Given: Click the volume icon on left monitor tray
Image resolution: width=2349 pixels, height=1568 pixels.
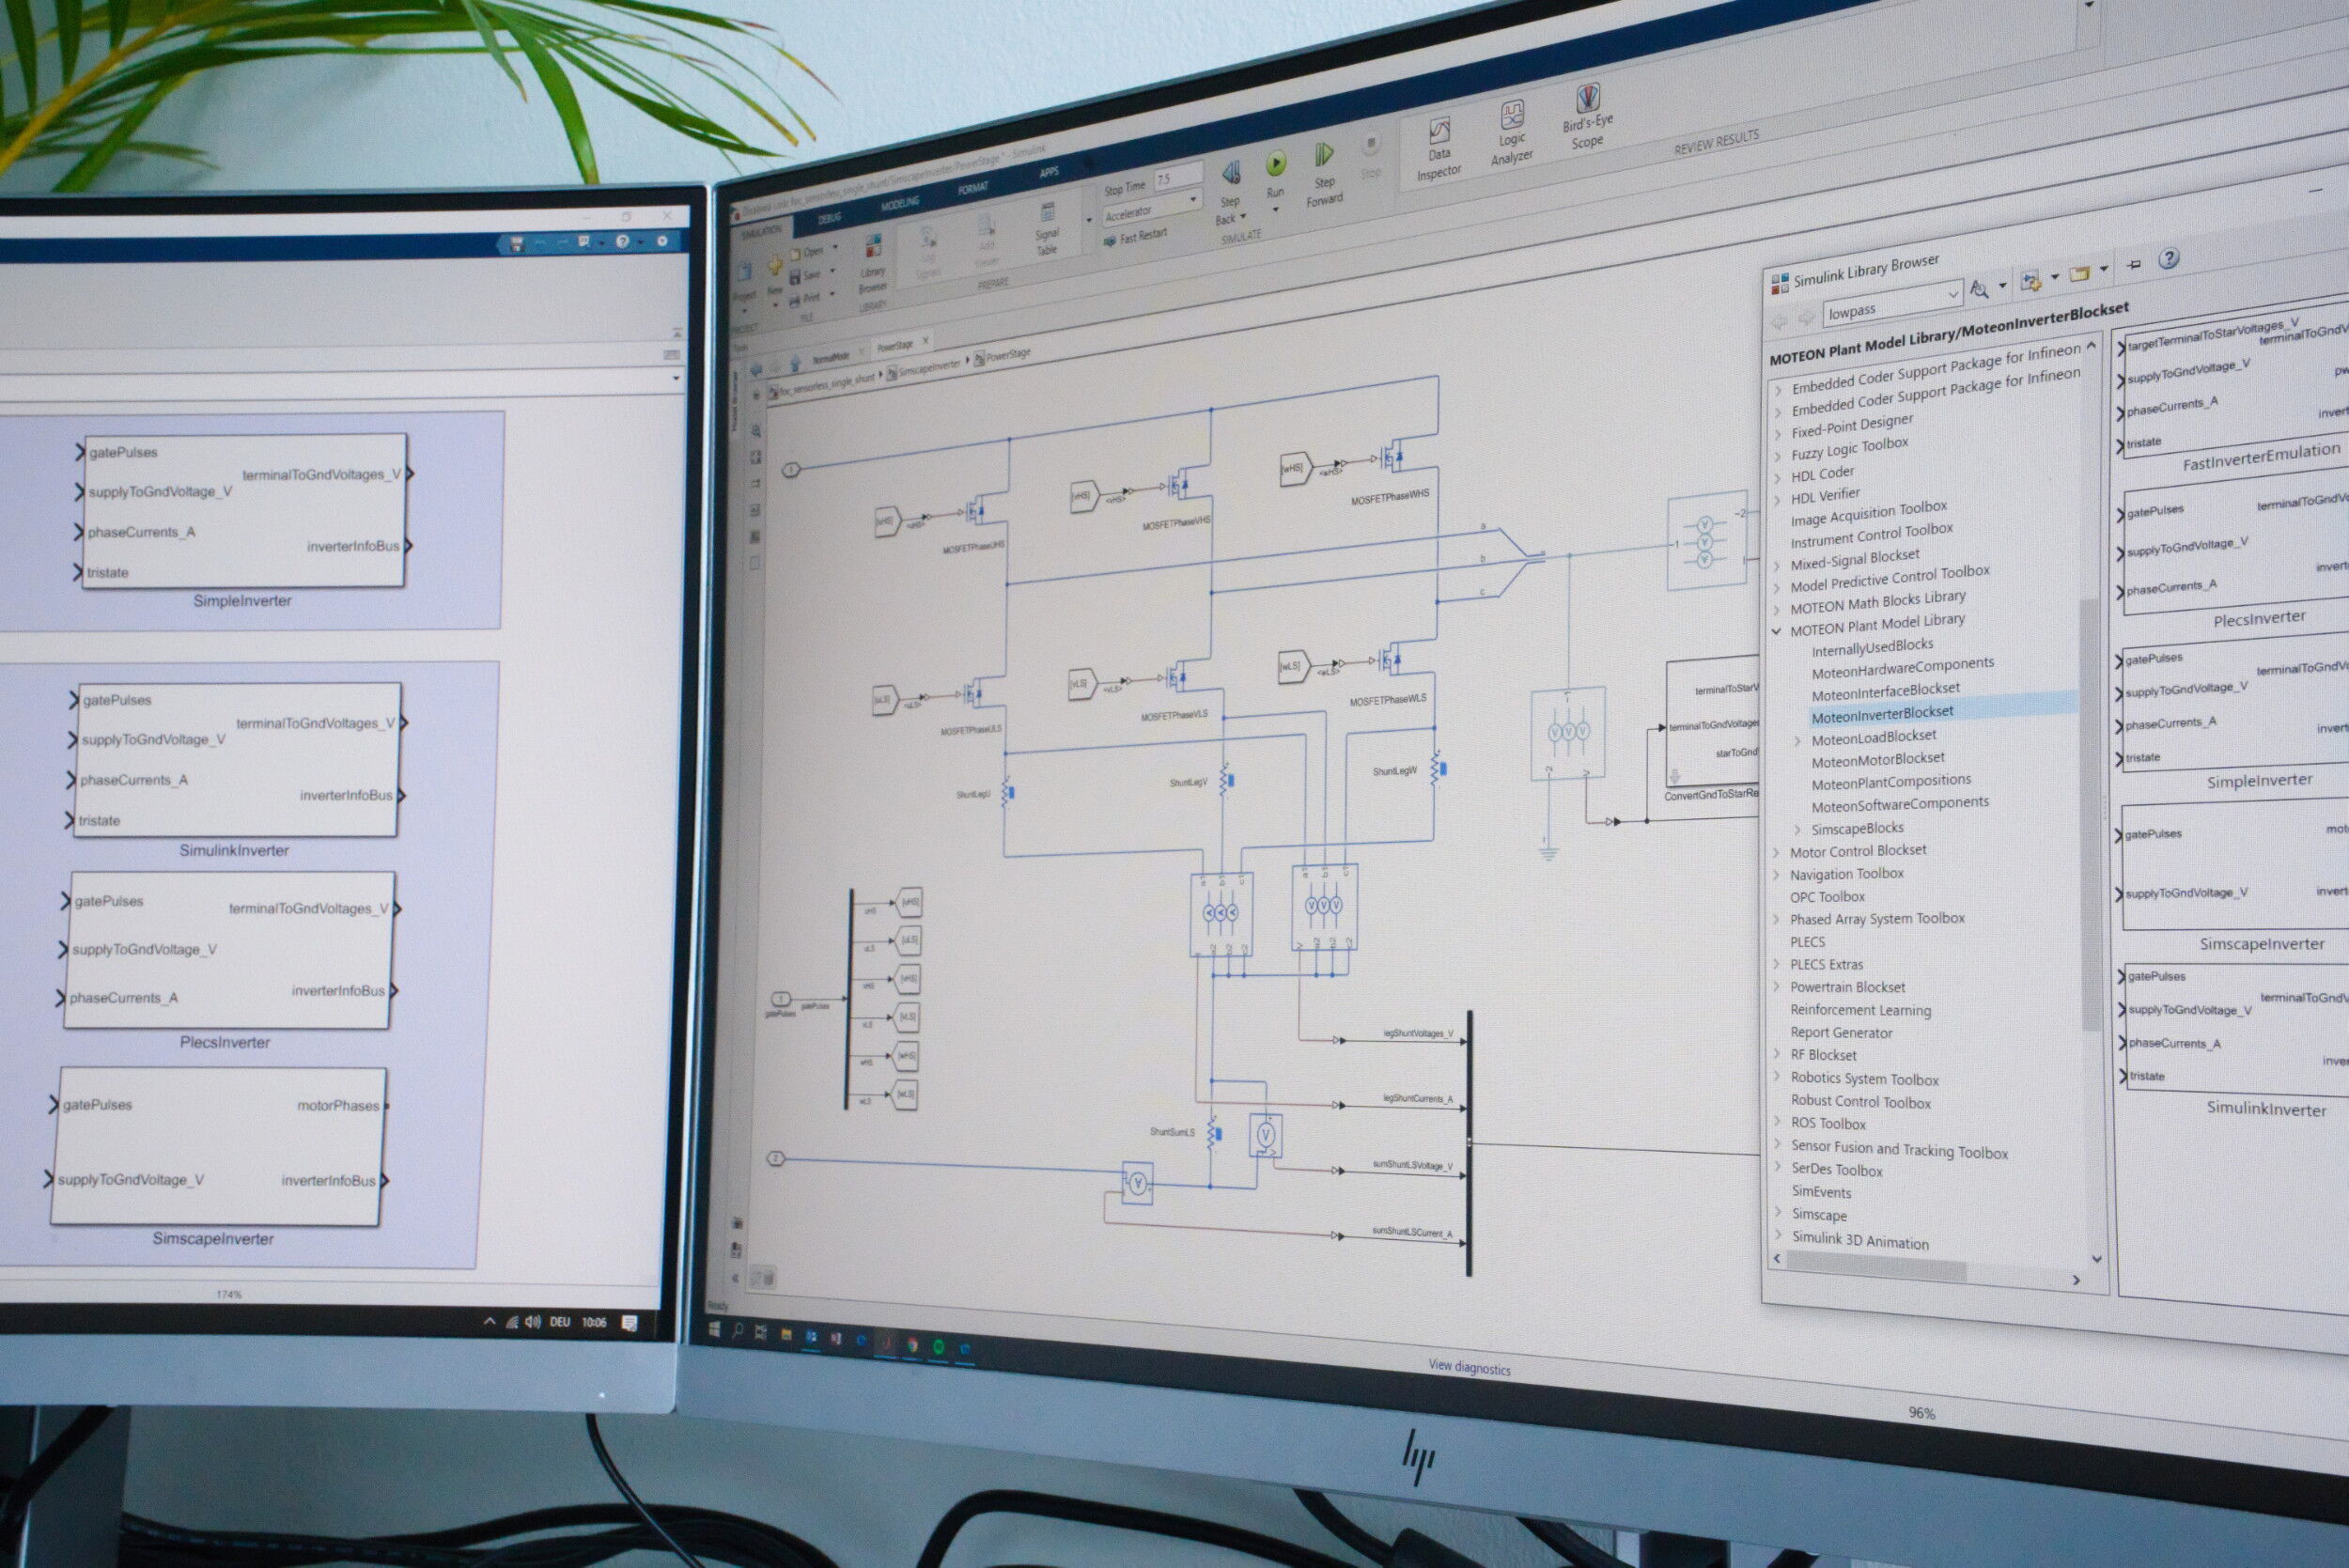Looking at the screenshot, I should 532,1322.
